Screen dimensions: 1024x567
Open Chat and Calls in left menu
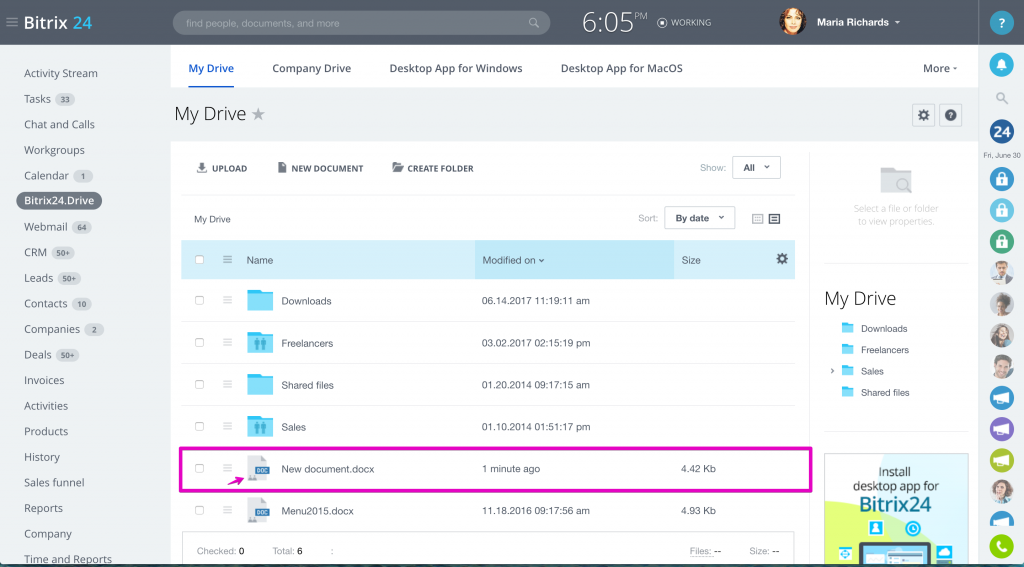59,124
